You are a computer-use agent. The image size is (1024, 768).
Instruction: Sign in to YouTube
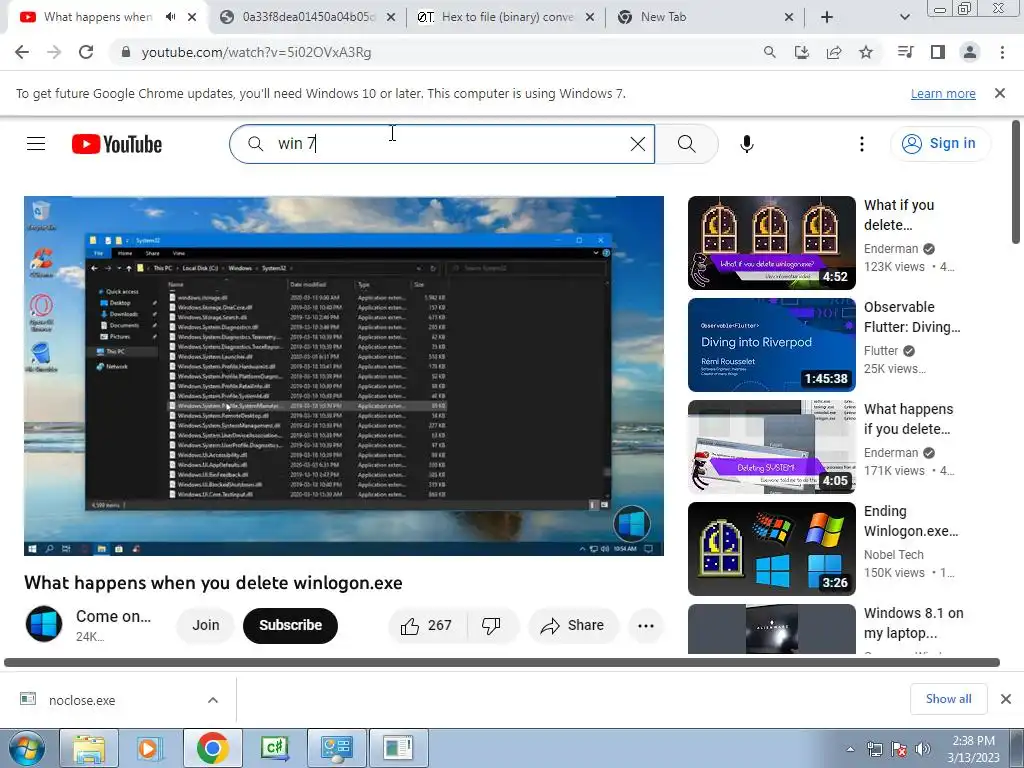[x=940, y=144]
